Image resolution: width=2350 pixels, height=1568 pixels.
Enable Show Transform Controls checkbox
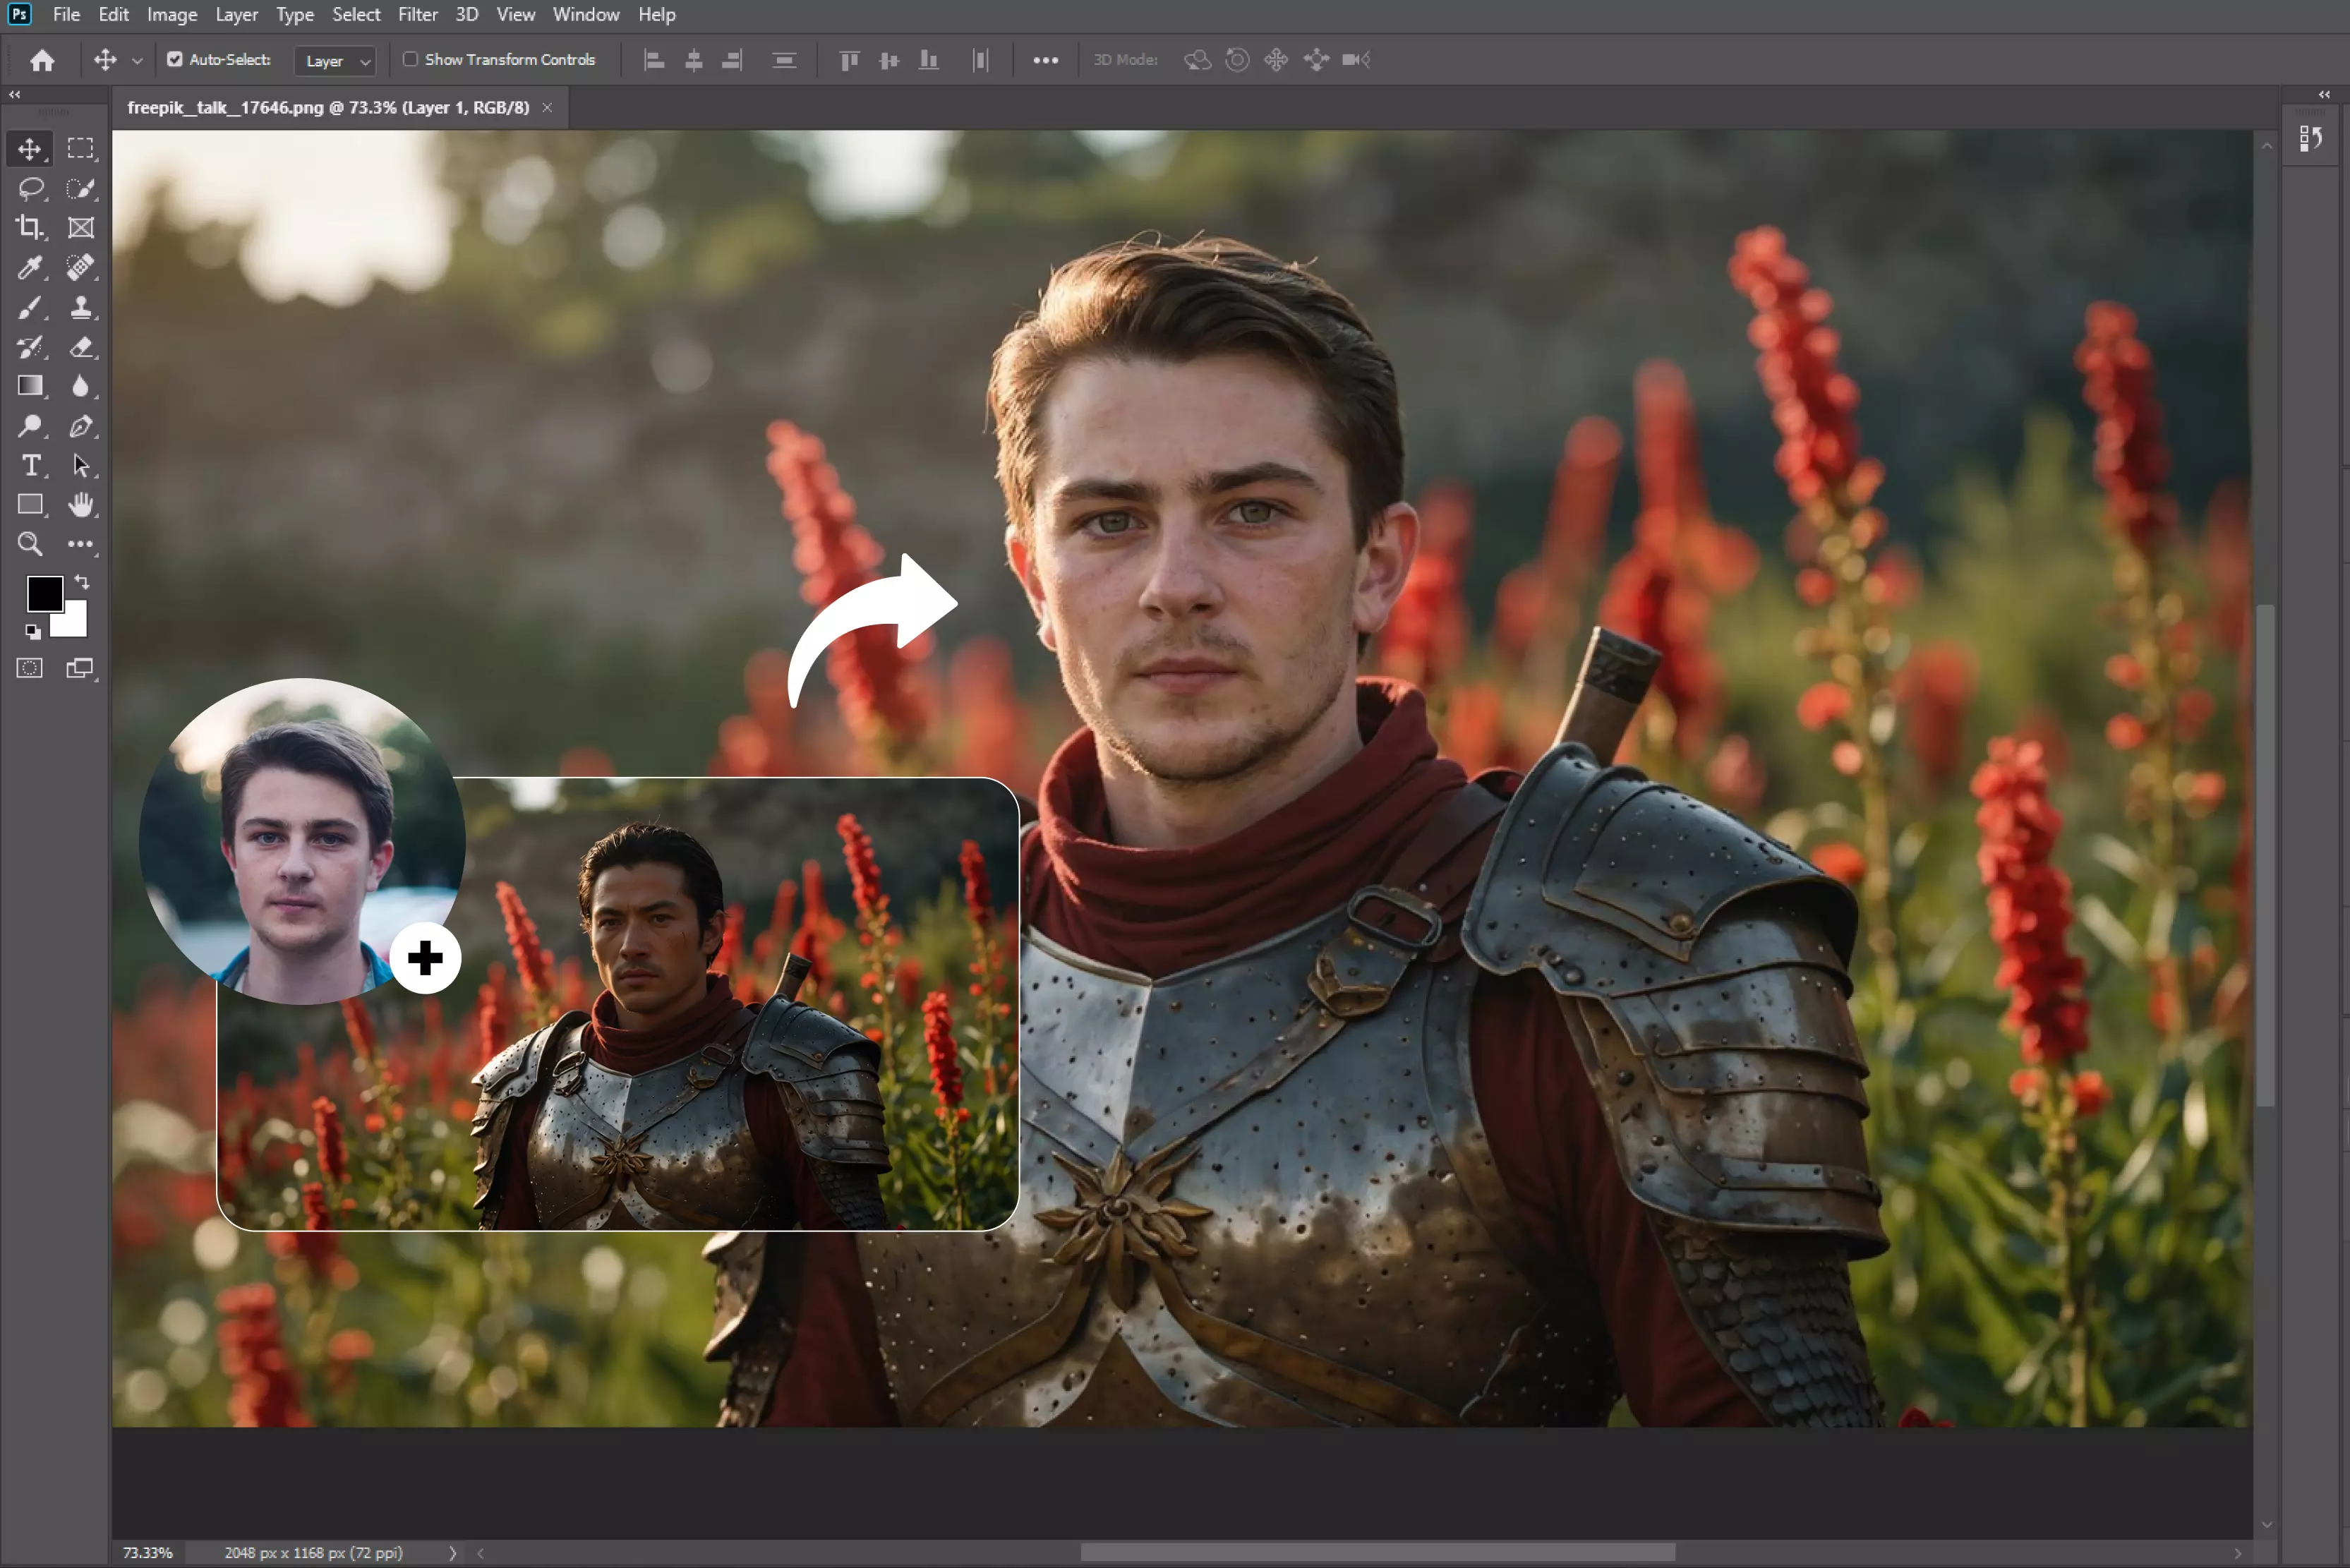[410, 59]
